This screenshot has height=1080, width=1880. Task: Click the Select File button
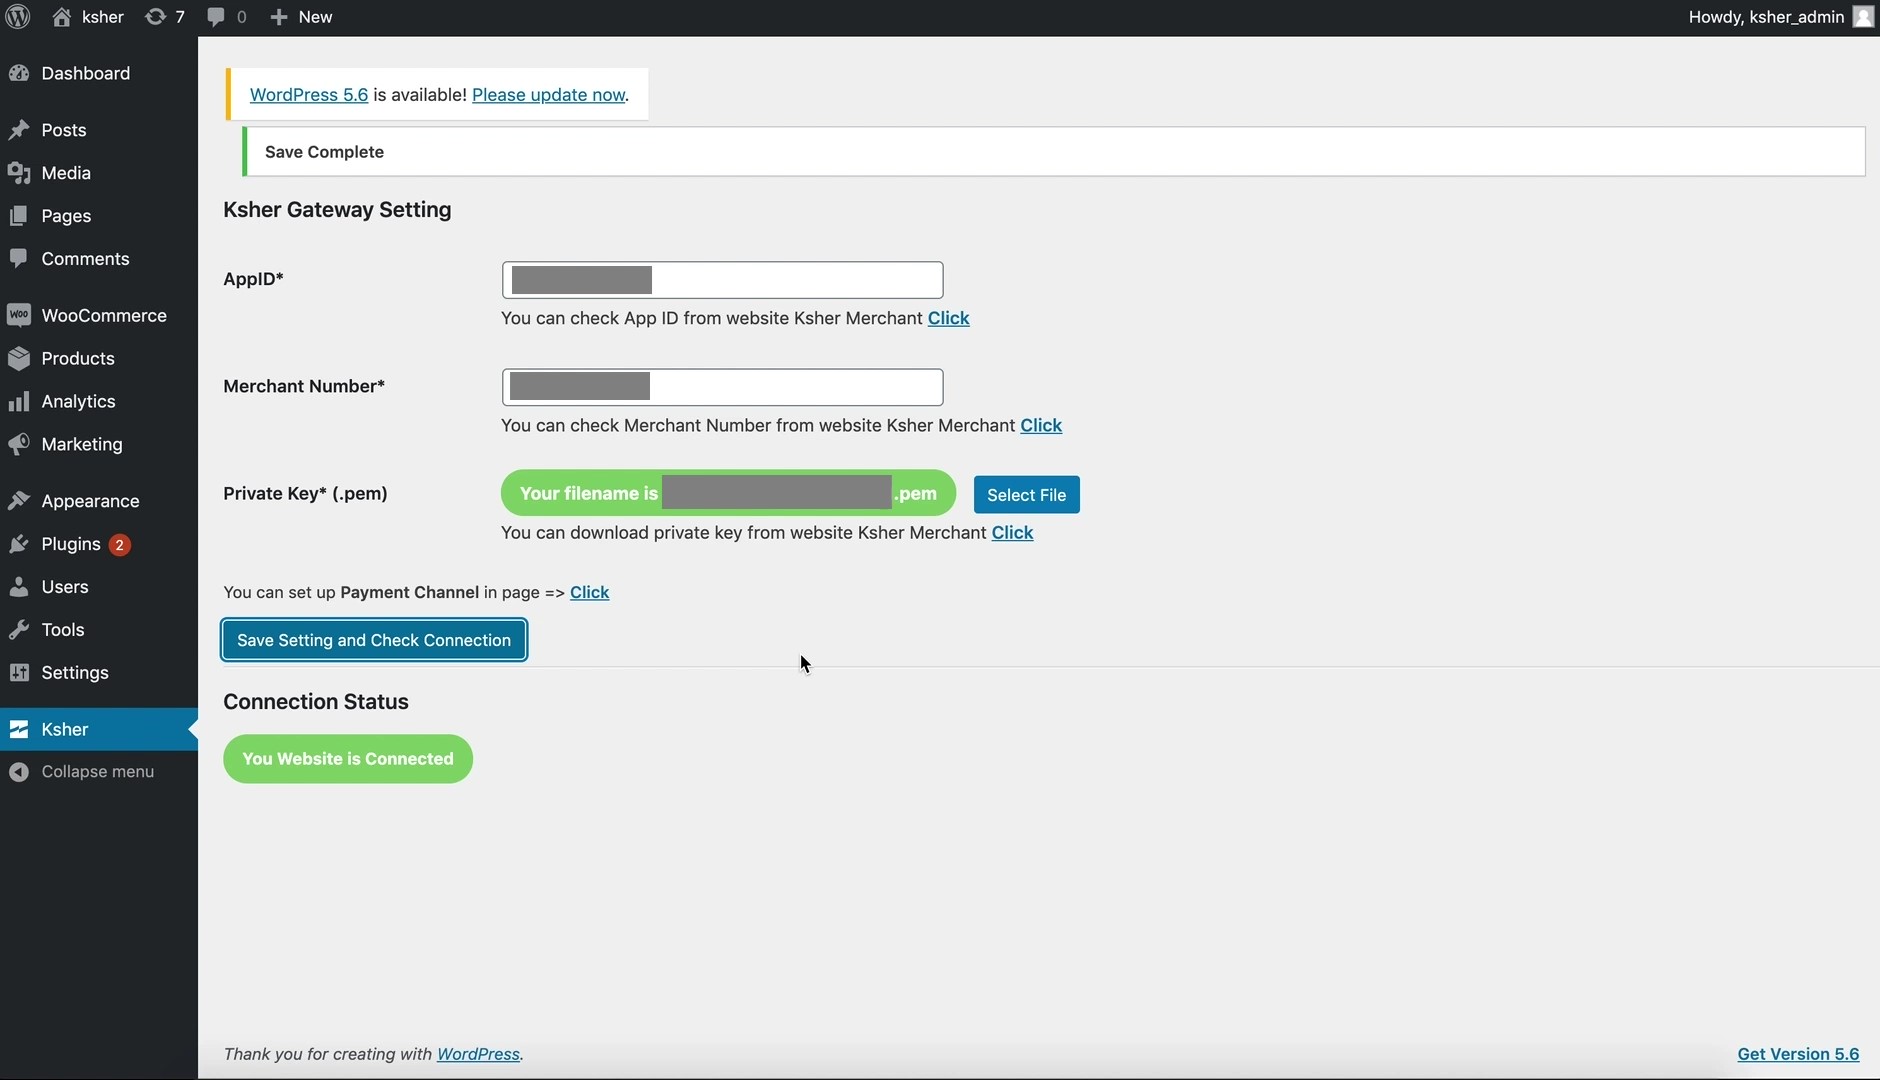[1026, 495]
